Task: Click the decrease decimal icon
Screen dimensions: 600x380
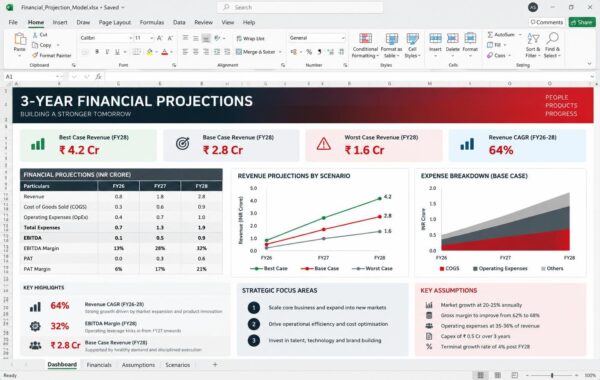Action: click(x=341, y=52)
